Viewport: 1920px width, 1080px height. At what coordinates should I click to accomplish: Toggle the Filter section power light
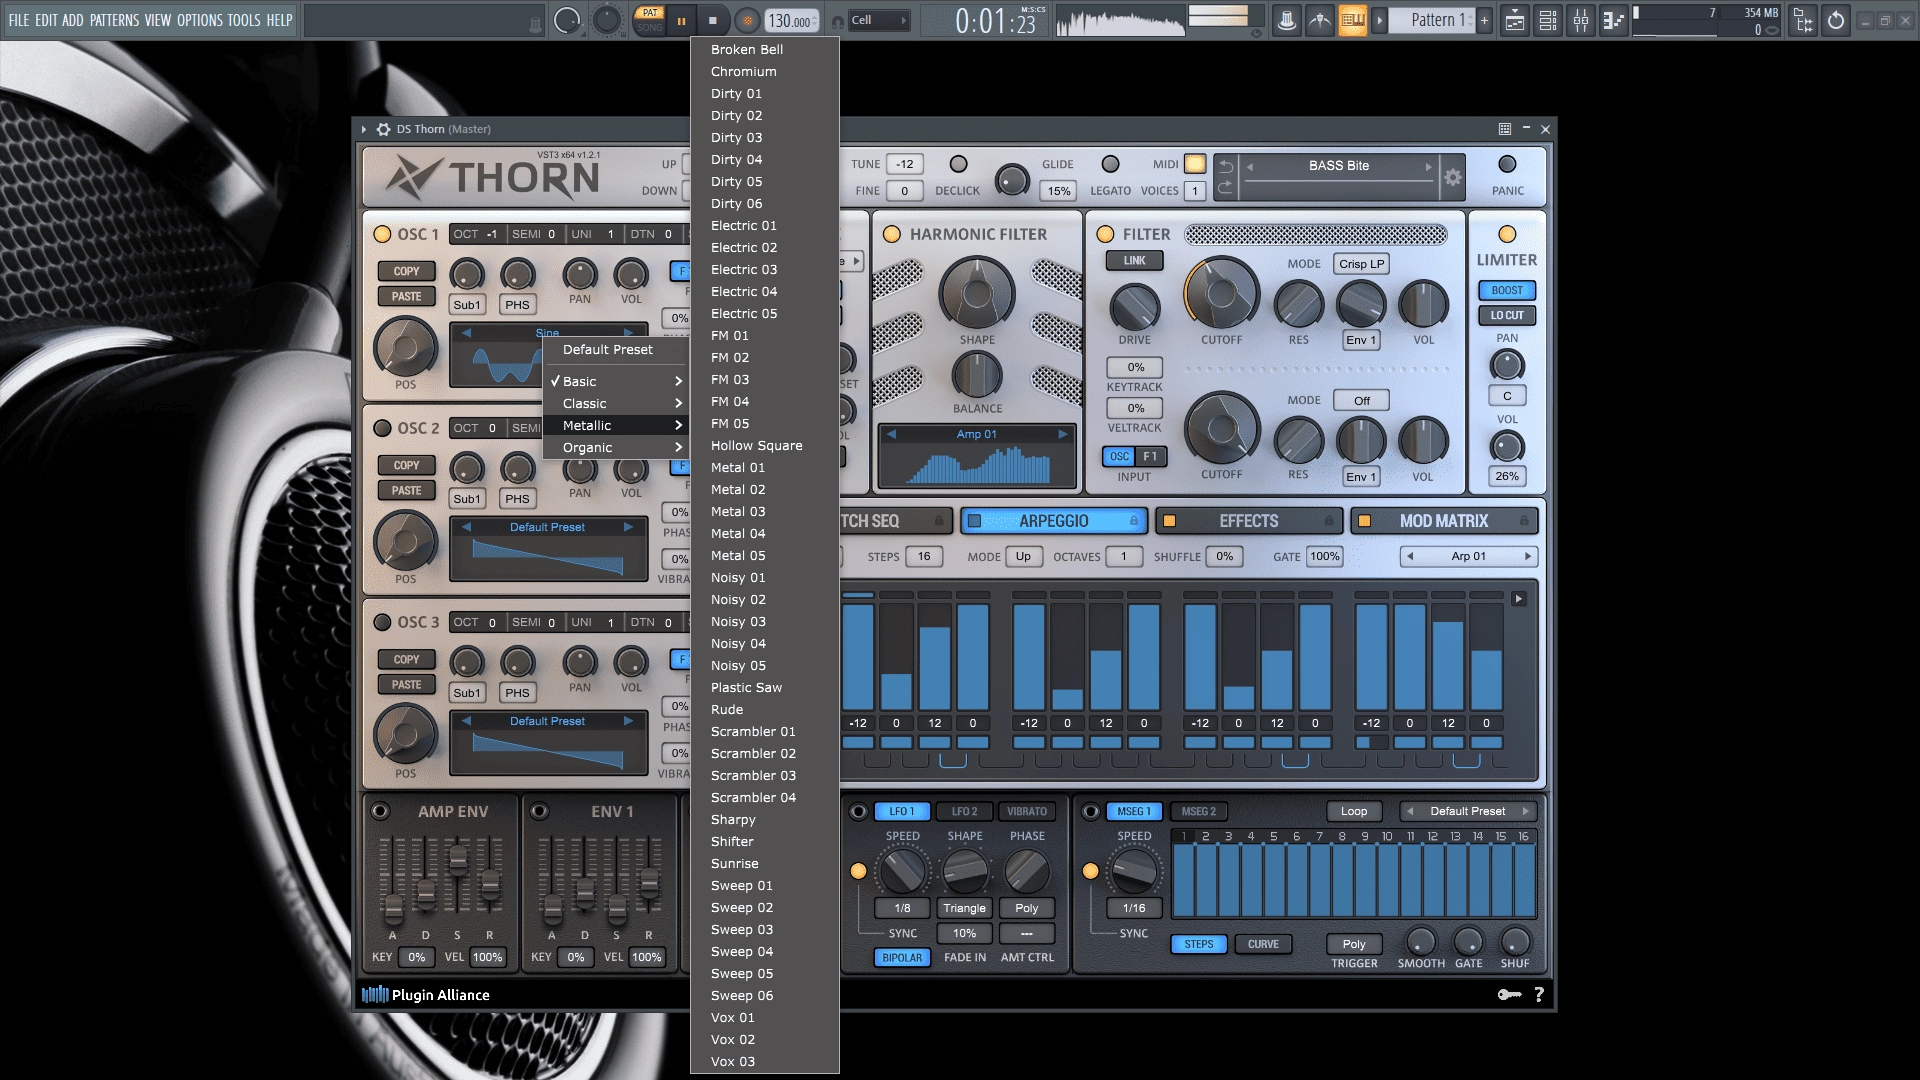pos(1105,234)
